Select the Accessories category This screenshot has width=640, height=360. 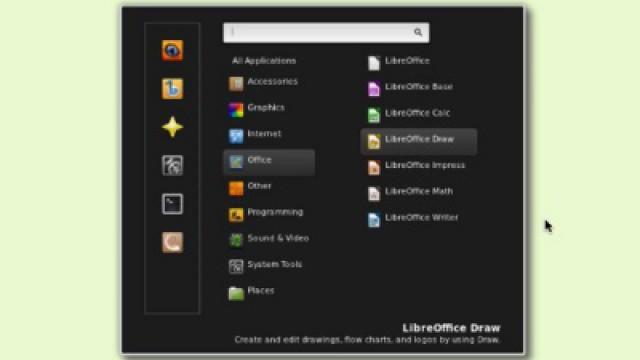269,83
